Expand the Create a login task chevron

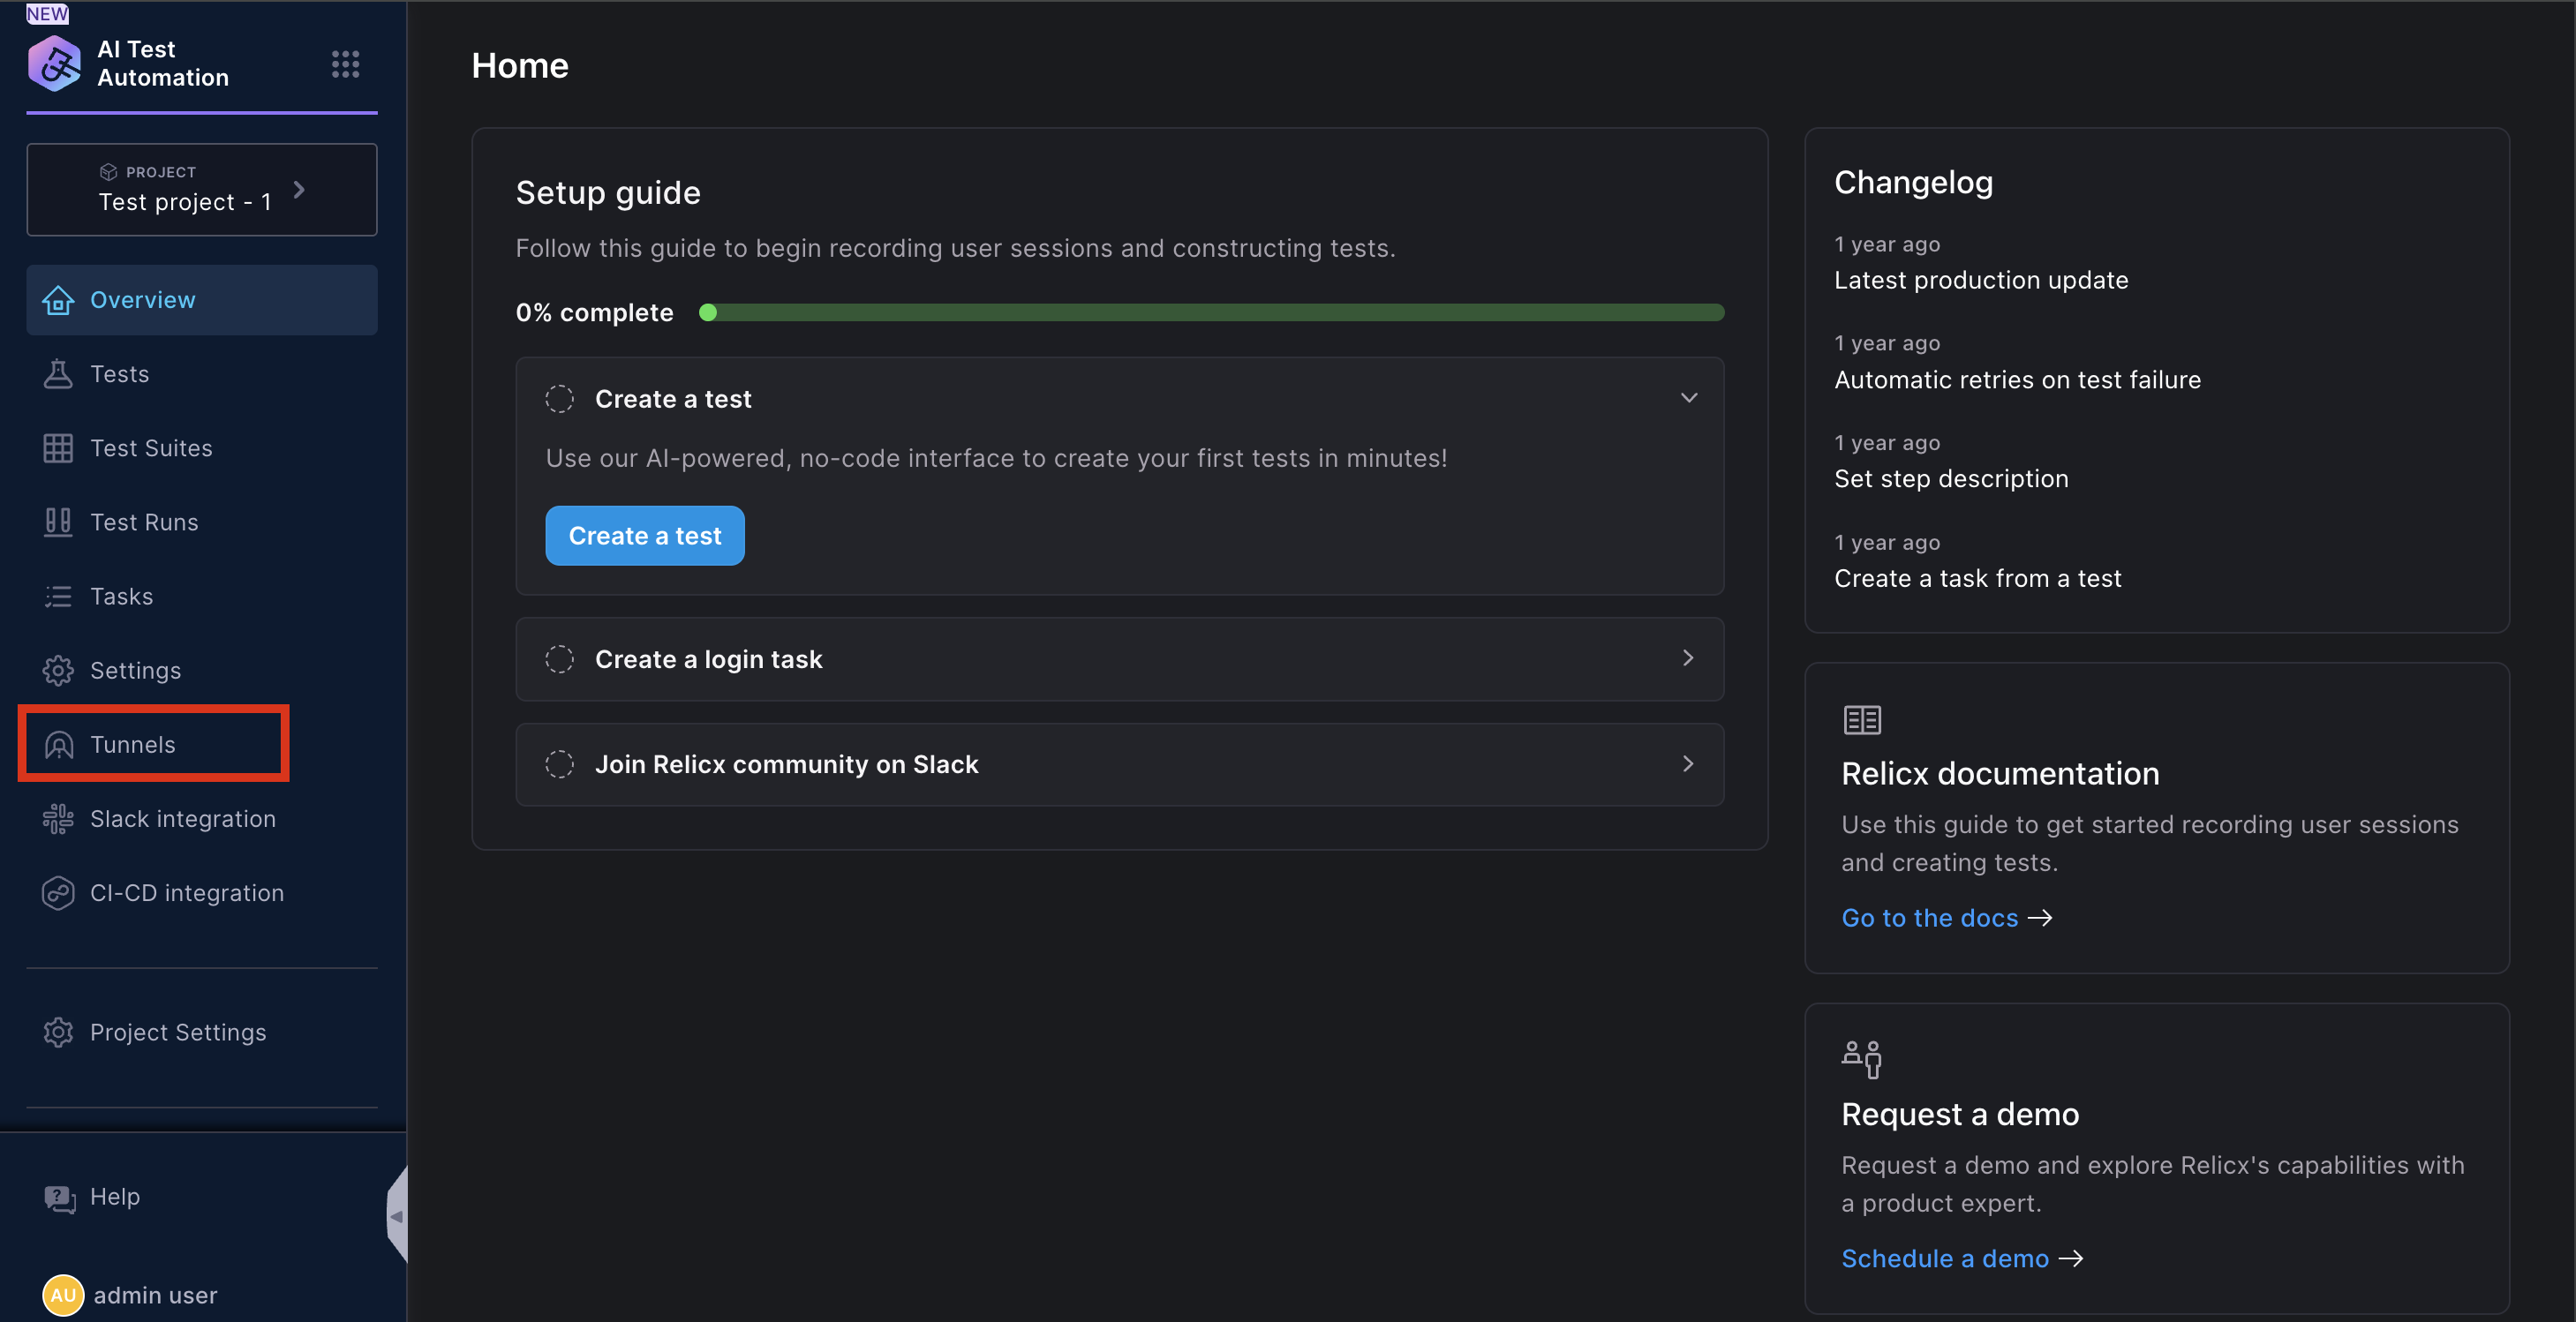point(1688,658)
